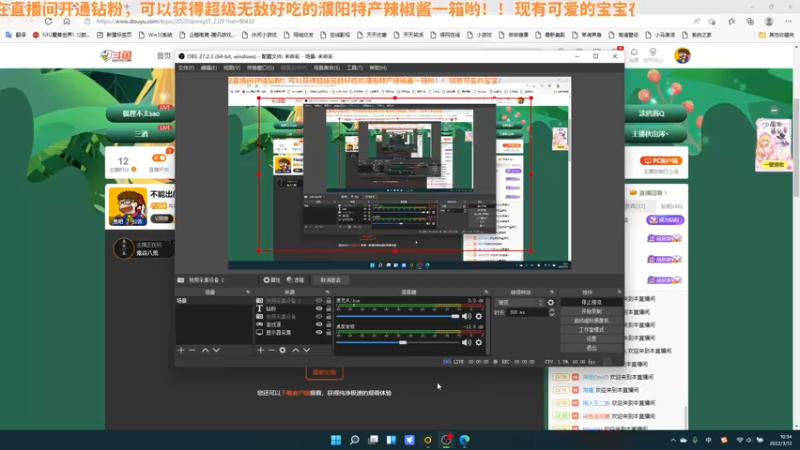Open the Task View icon on the taskbar
800x450 pixels.
point(373,440)
